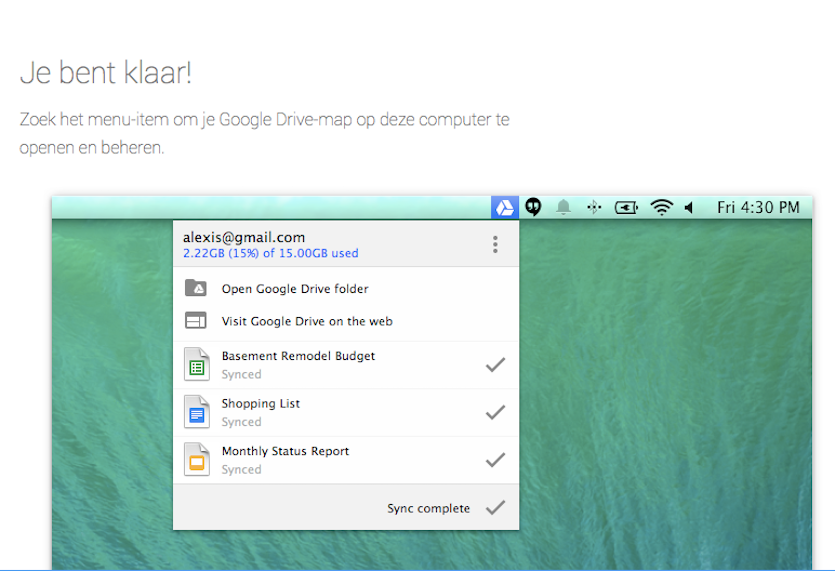
Task: Click checkmark beside Monthly Status Report
Action: pos(495,460)
